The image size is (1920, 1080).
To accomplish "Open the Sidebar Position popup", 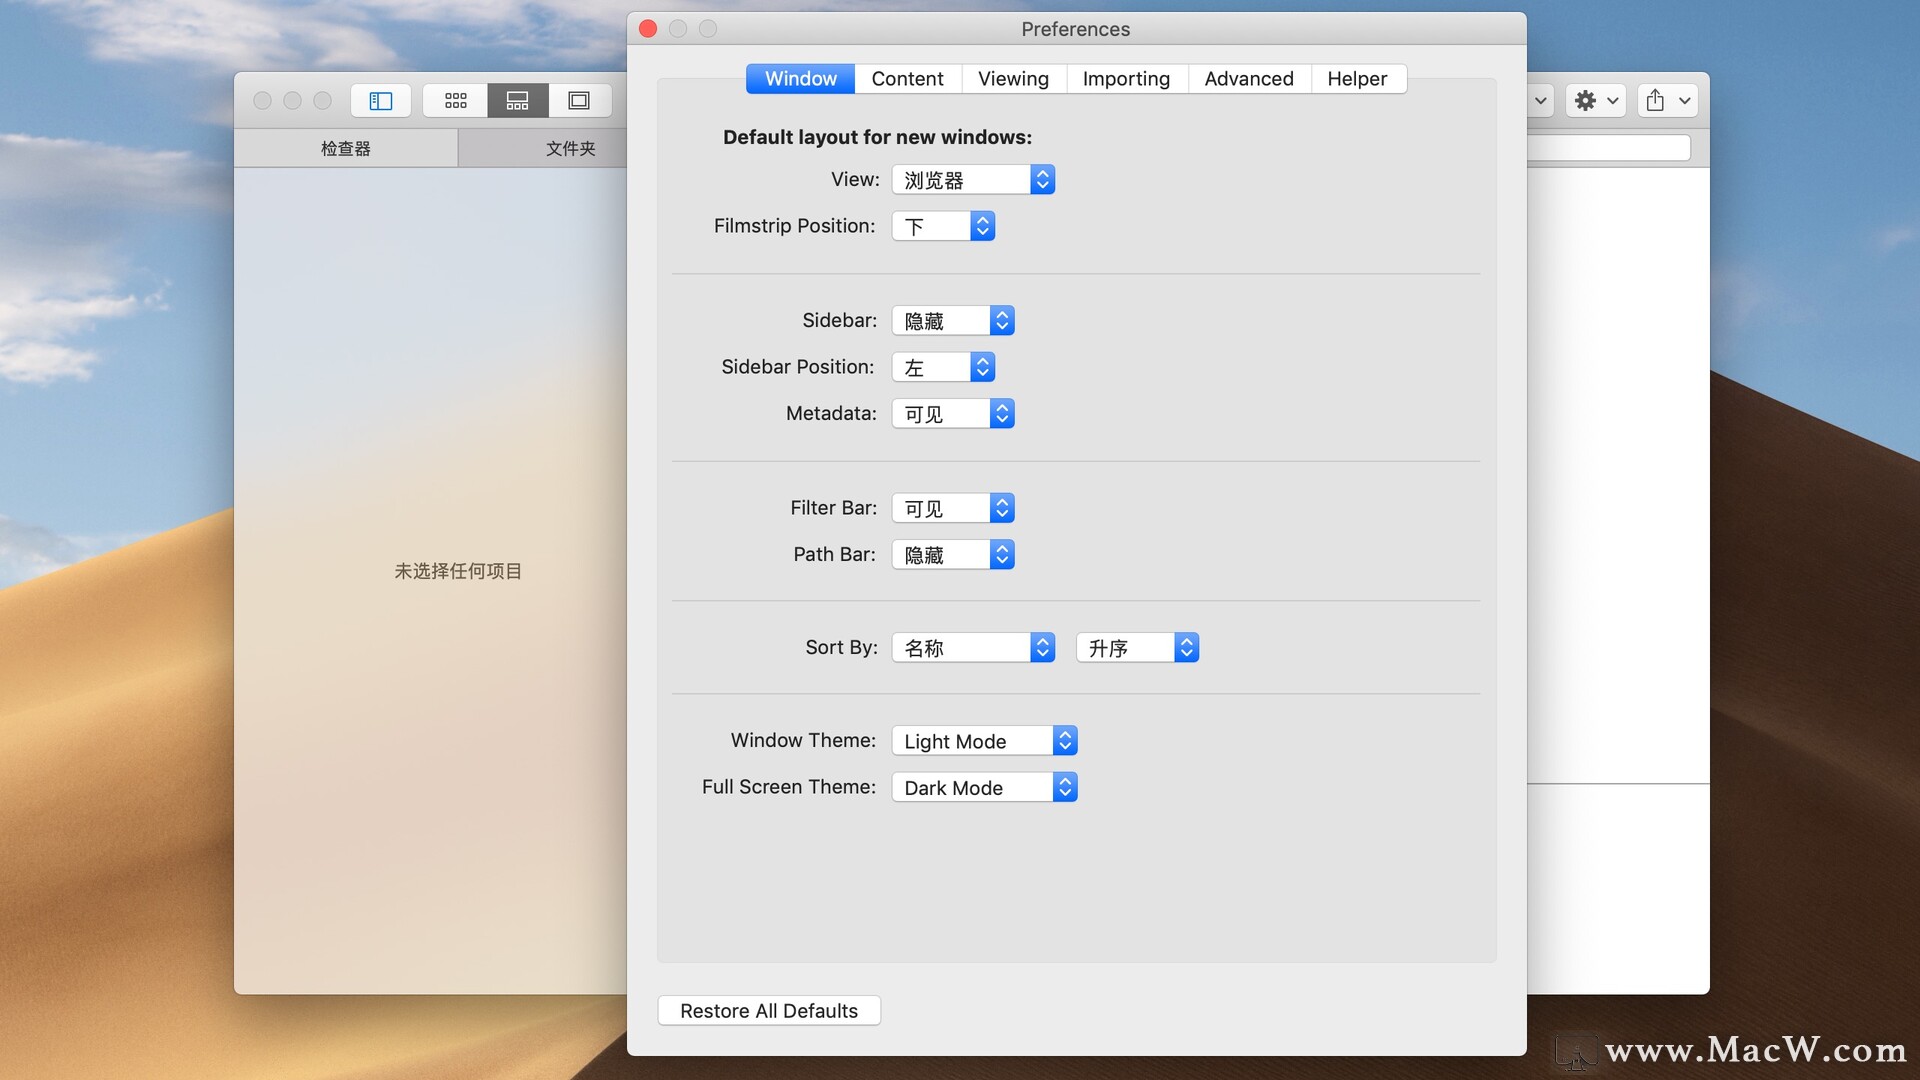I will [x=943, y=367].
